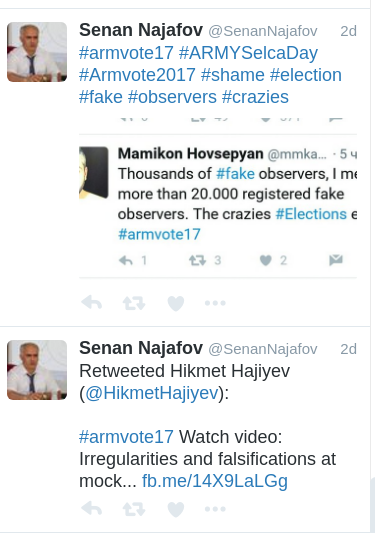This screenshot has width=375, height=533.
Task: Open Mamikon Hovsepyan's profile picture
Action: click(93, 173)
